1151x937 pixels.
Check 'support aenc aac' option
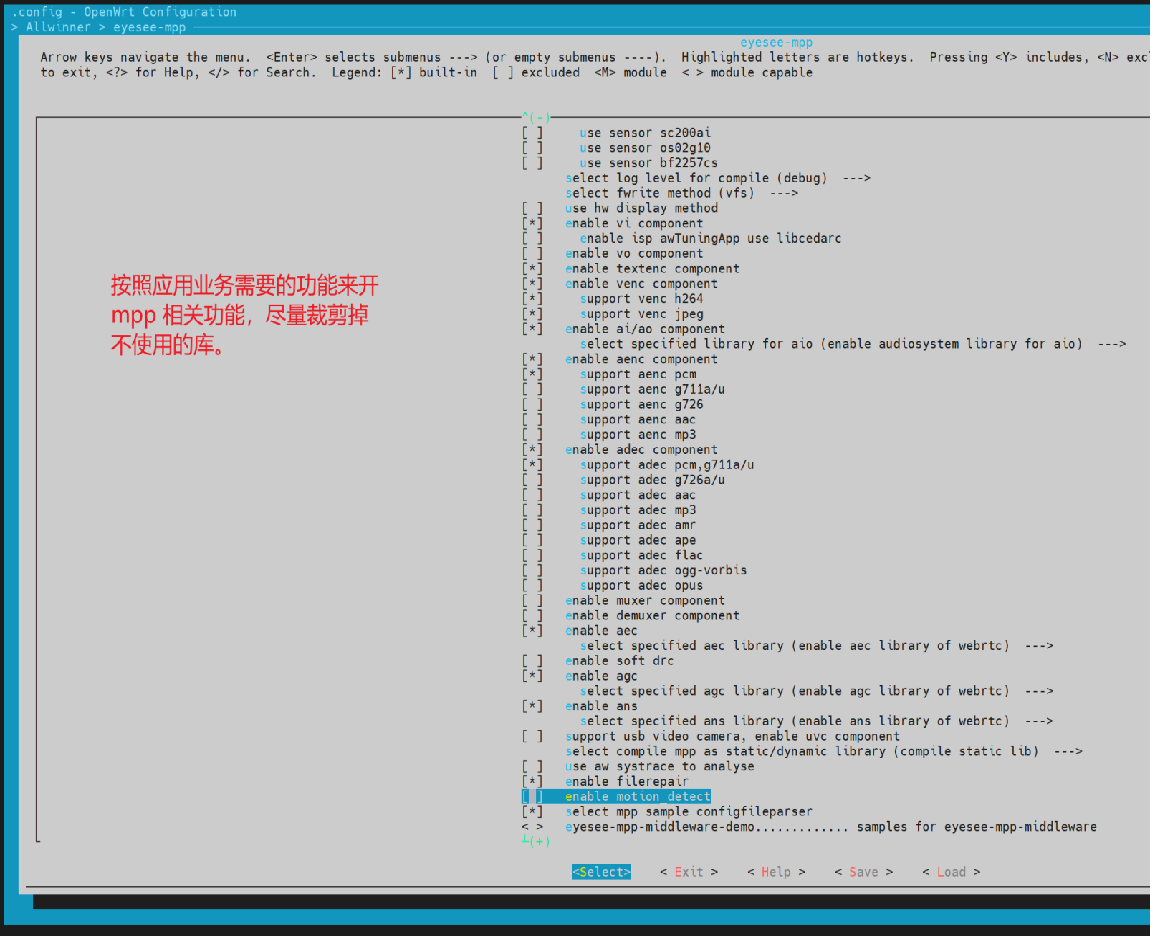click(x=532, y=420)
